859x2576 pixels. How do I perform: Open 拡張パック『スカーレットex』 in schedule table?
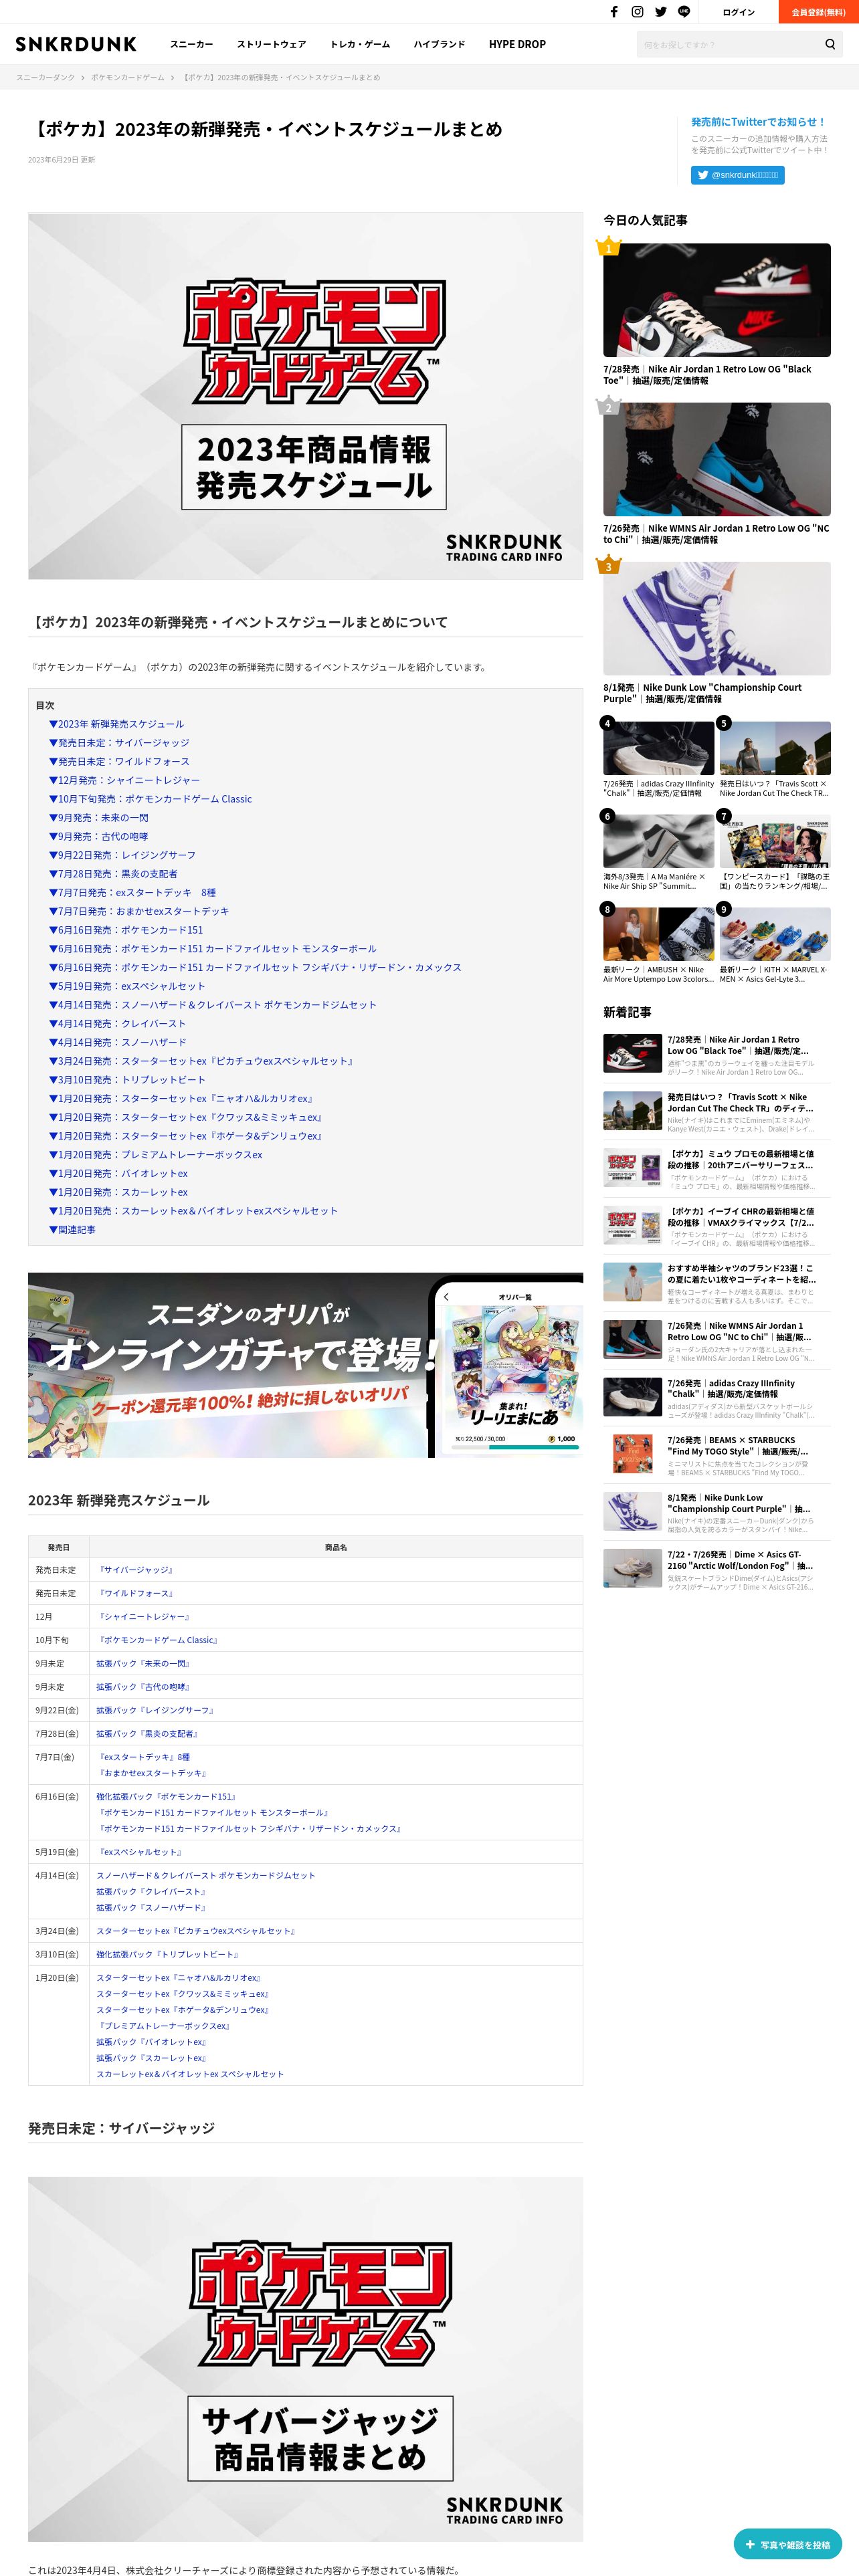(x=151, y=2058)
